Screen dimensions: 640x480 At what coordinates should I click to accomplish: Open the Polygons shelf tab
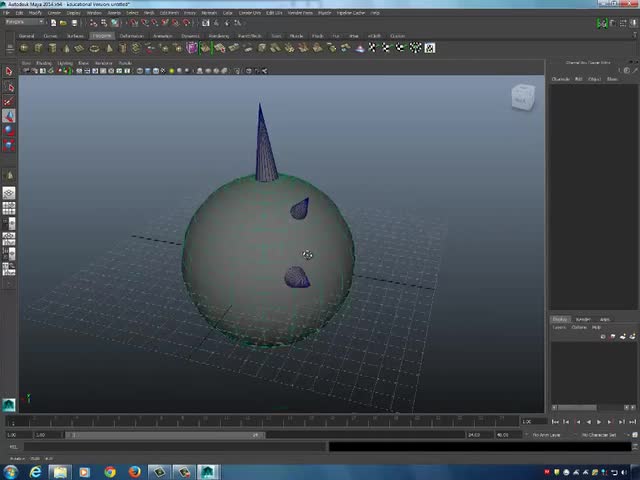(102, 35)
